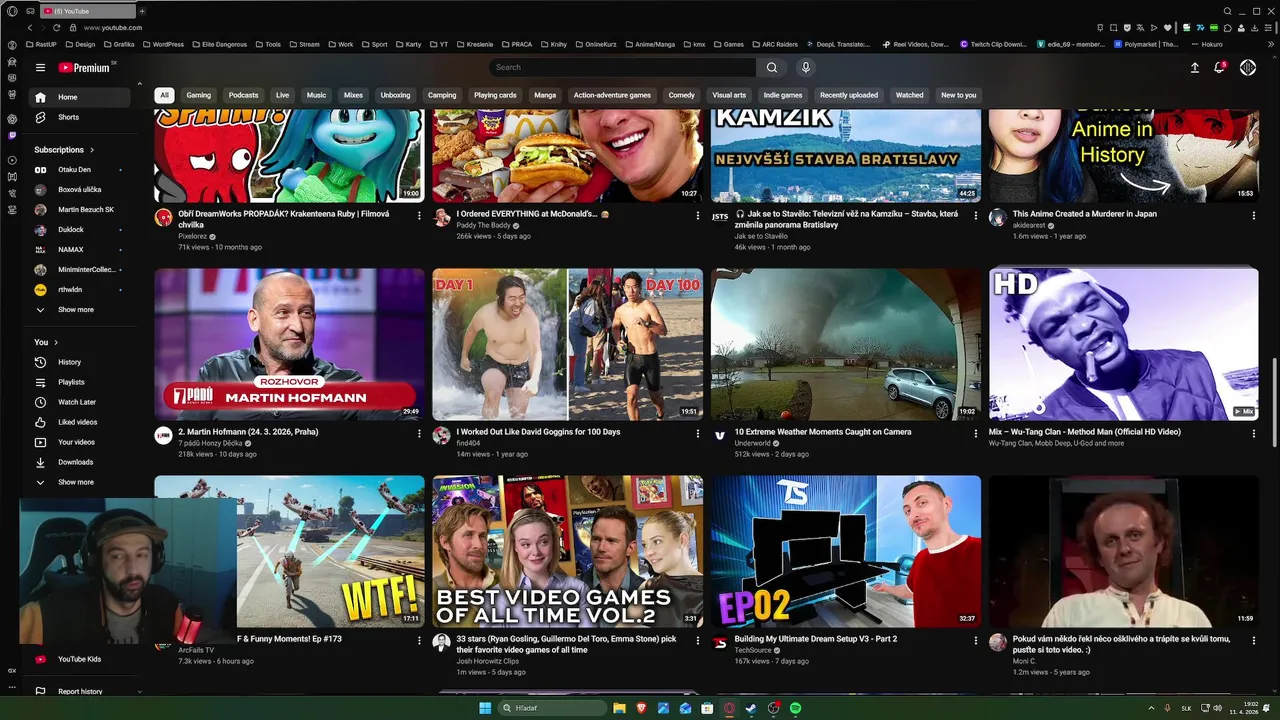Image resolution: width=1280 pixels, height=720 pixels.
Task: Open TechSource channel link
Action: click(753, 650)
